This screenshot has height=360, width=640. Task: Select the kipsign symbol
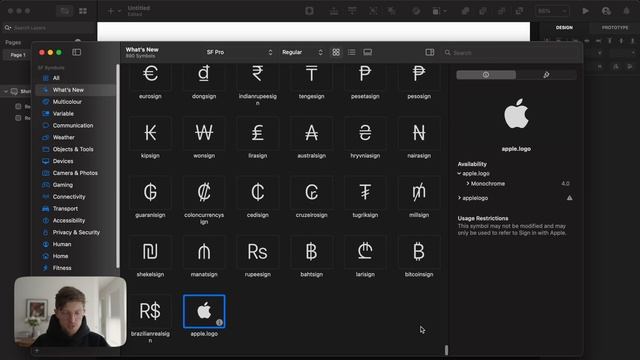150,133
